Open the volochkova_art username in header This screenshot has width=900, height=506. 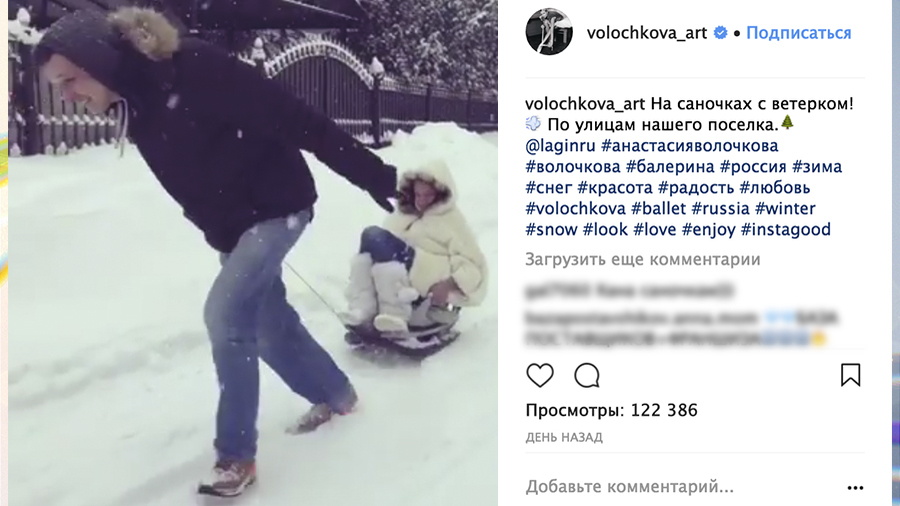[647, 33]
